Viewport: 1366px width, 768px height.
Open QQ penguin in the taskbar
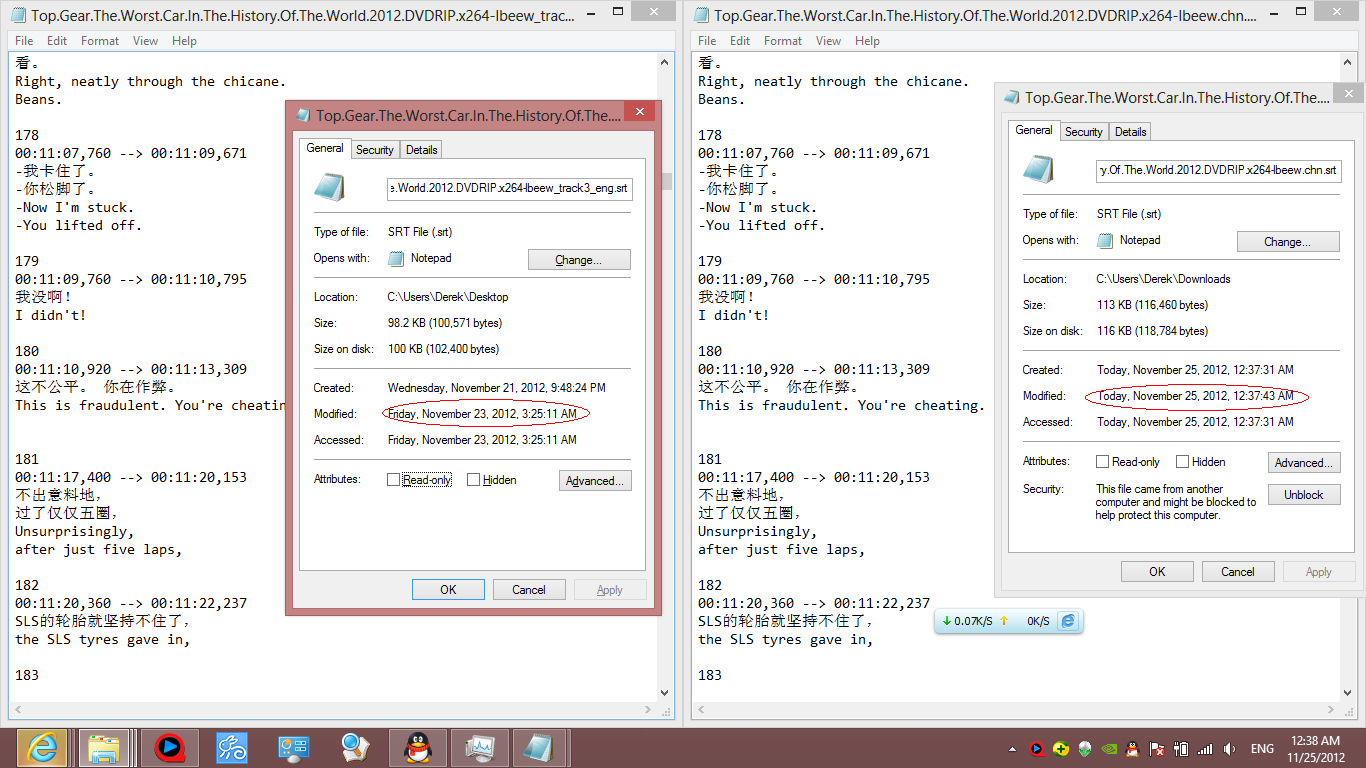click(x=417, y=747)
